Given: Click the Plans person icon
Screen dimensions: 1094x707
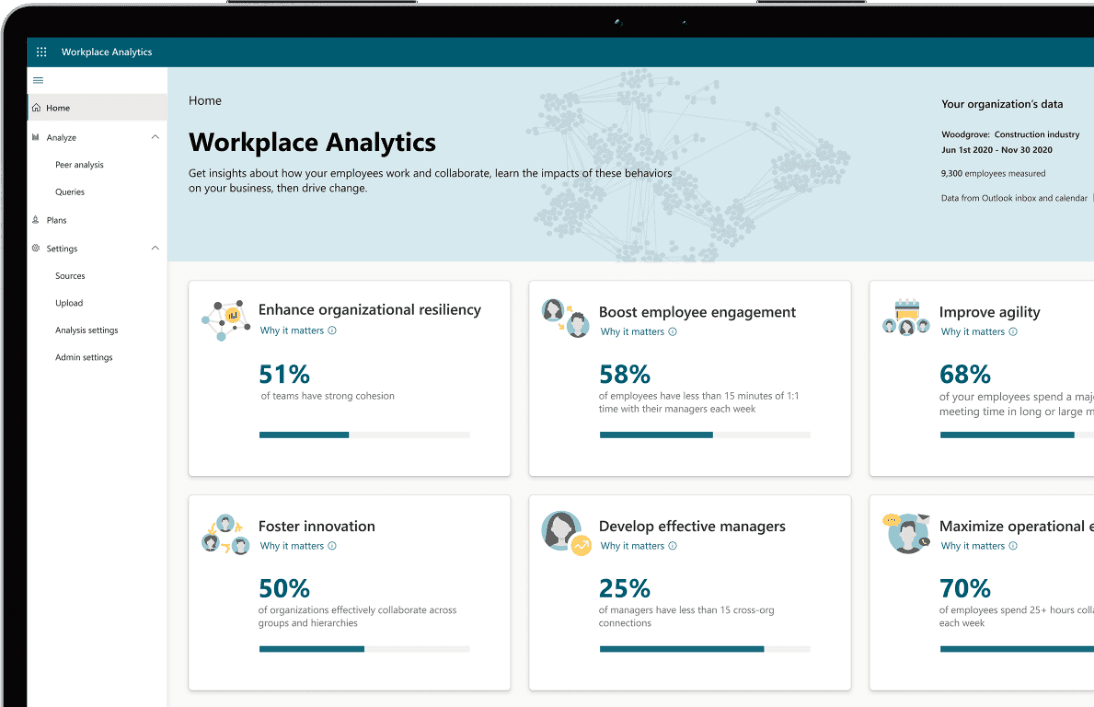Looking at the screenshot, I should point(36,219).
